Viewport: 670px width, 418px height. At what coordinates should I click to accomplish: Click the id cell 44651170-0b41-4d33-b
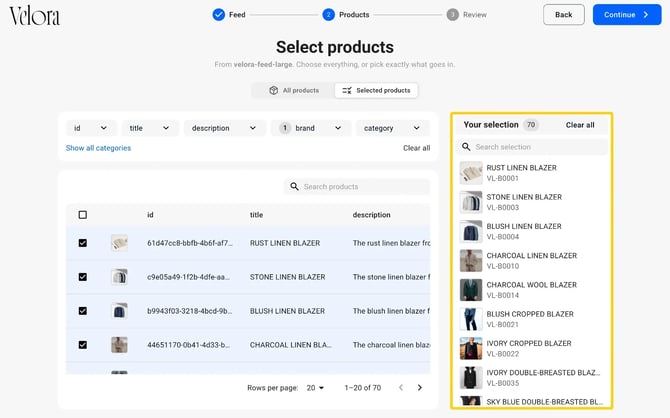coord(188,344)
